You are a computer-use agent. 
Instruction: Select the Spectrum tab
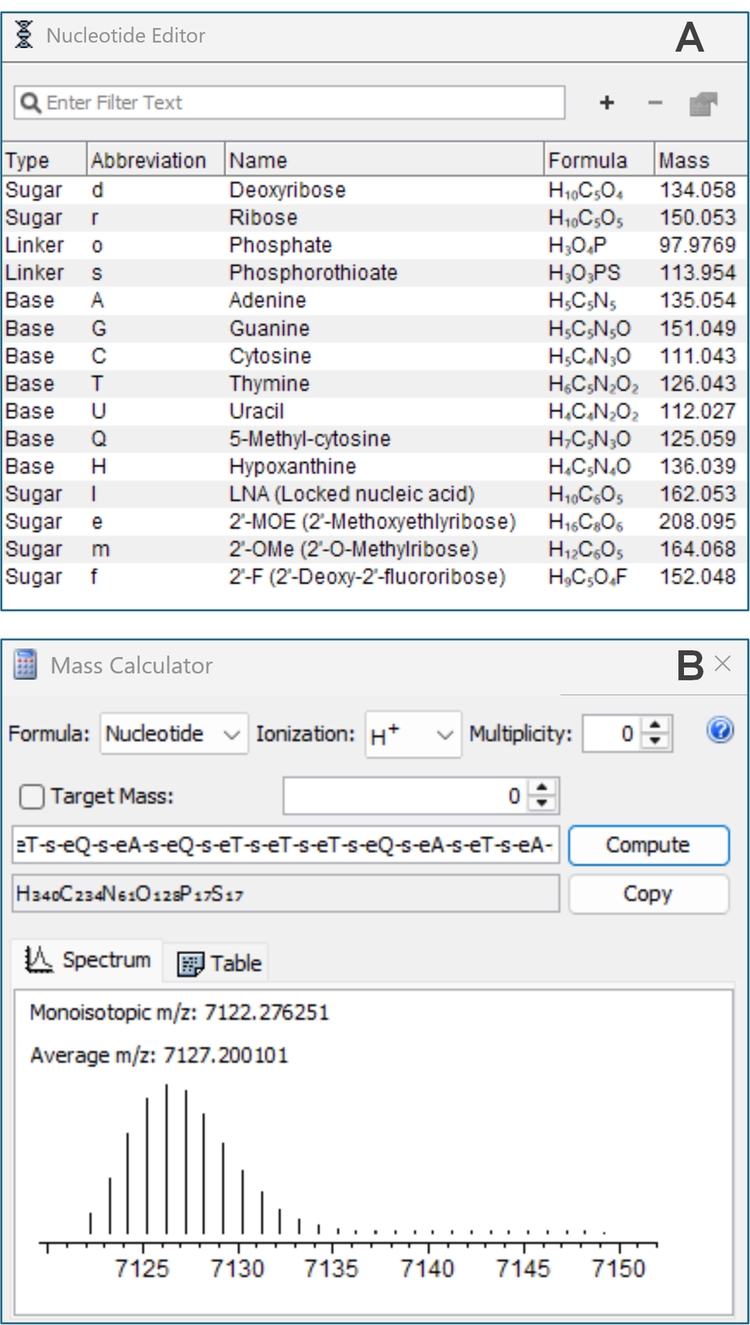click(x=90, y=960)
